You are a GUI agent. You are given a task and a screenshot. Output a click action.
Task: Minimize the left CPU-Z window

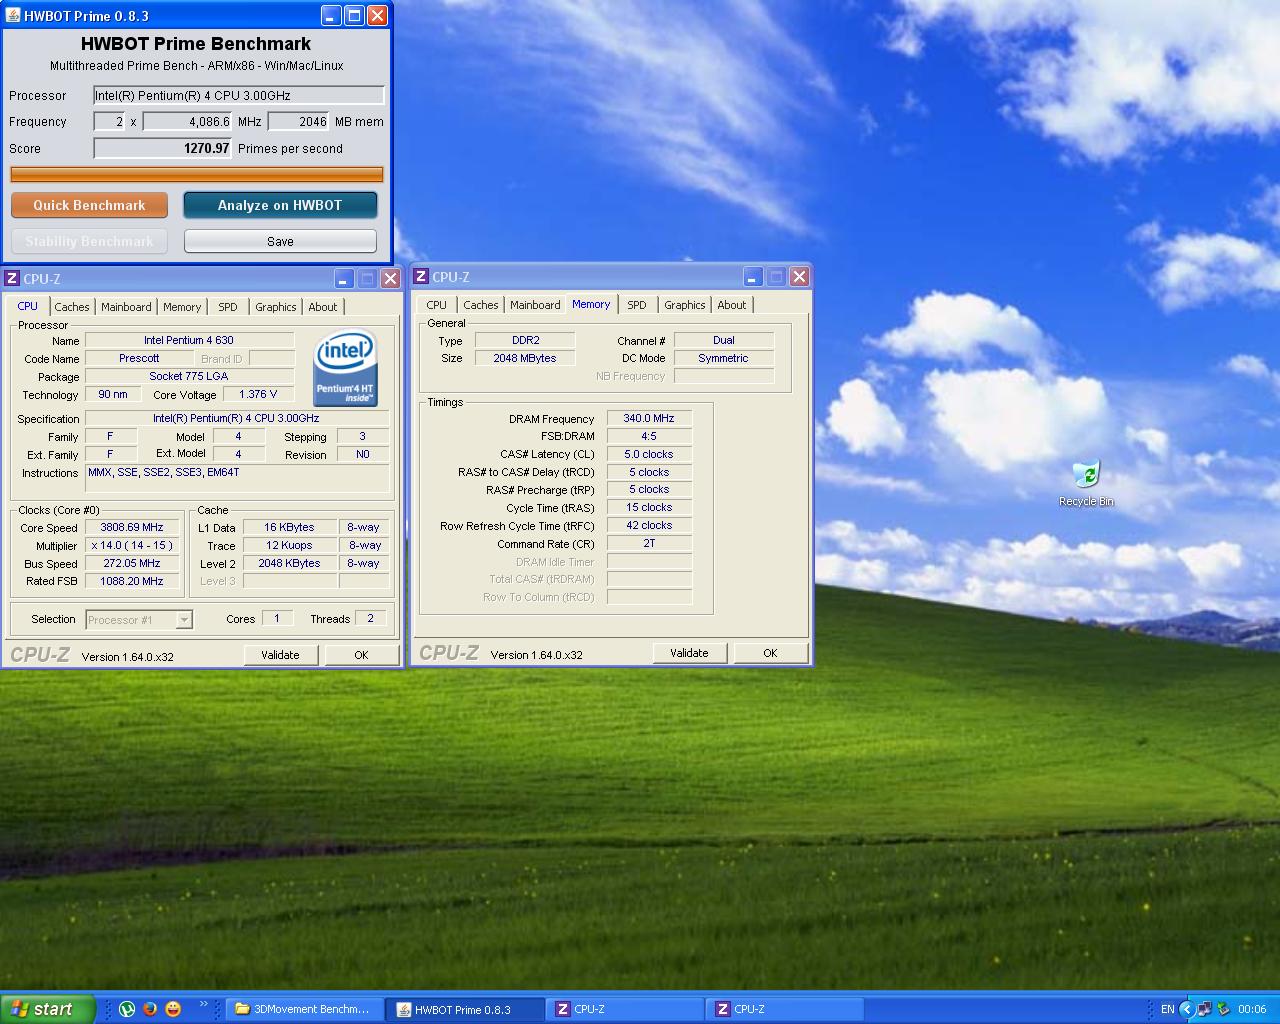coord(344,279)
